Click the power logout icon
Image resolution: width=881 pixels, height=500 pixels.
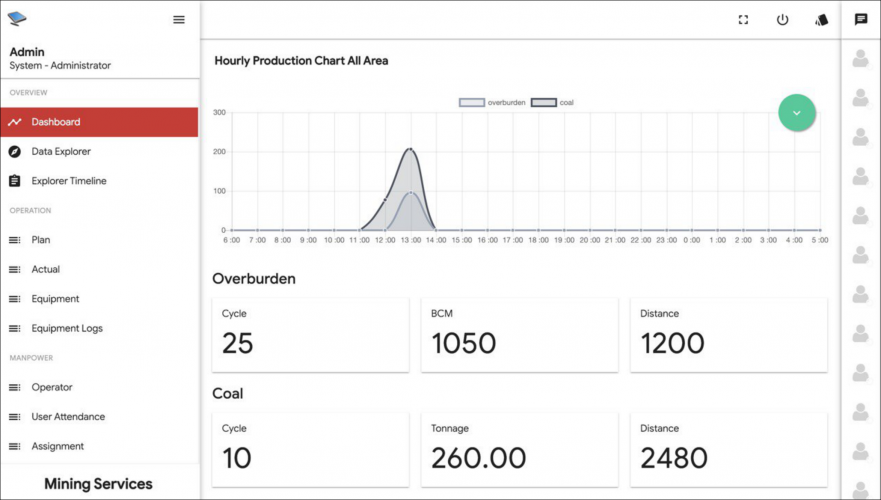pos(782,20)
